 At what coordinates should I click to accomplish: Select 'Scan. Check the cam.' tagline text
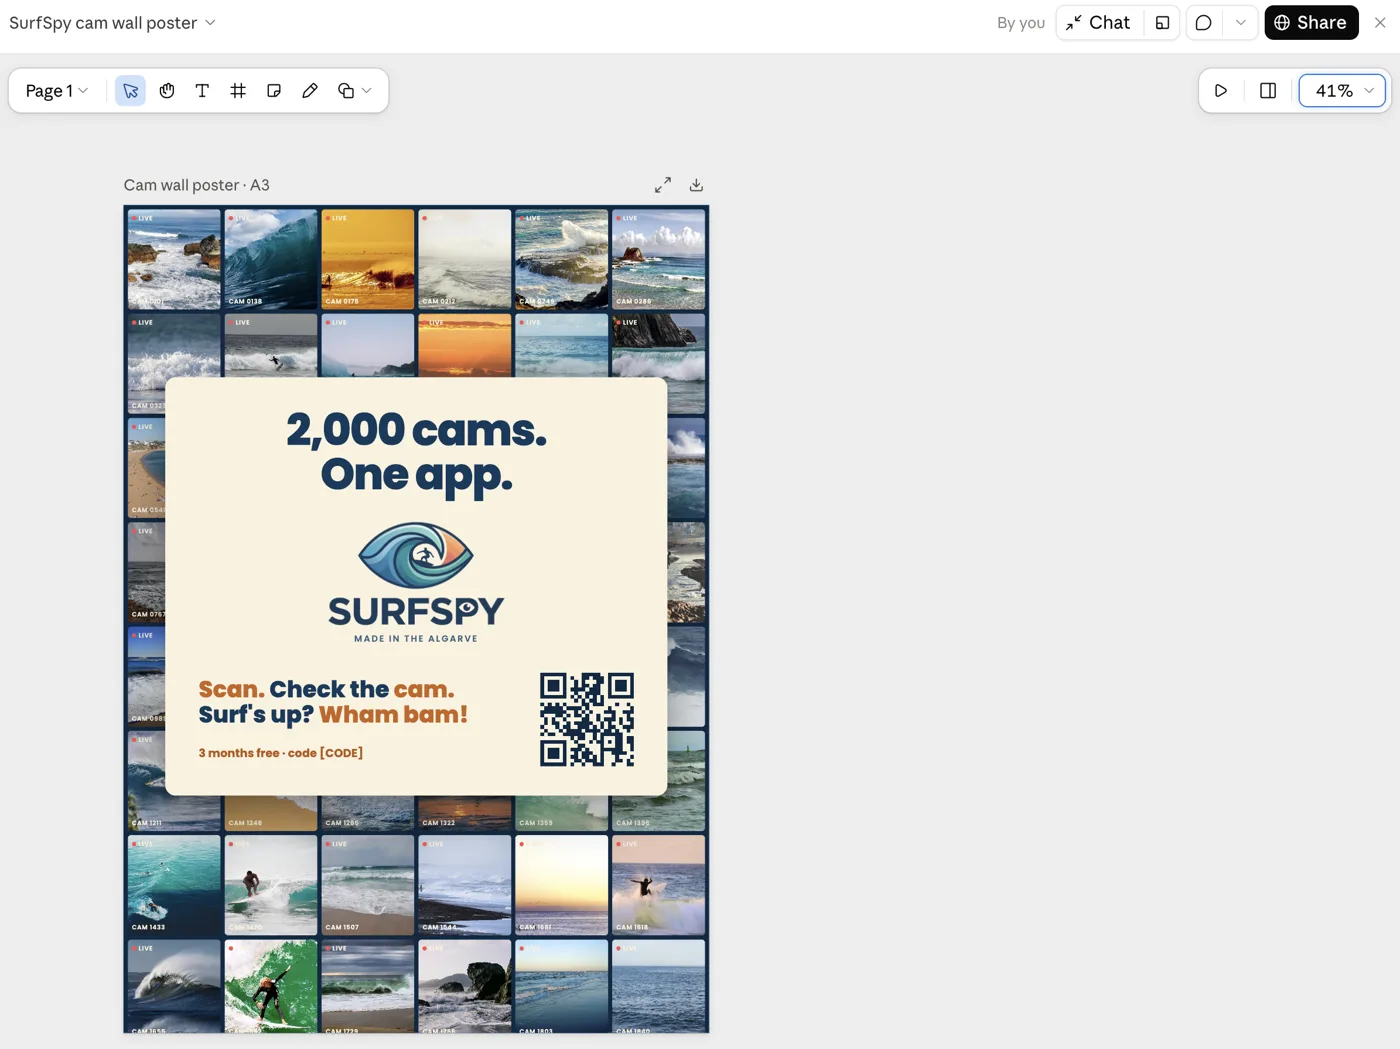point(326,689)
